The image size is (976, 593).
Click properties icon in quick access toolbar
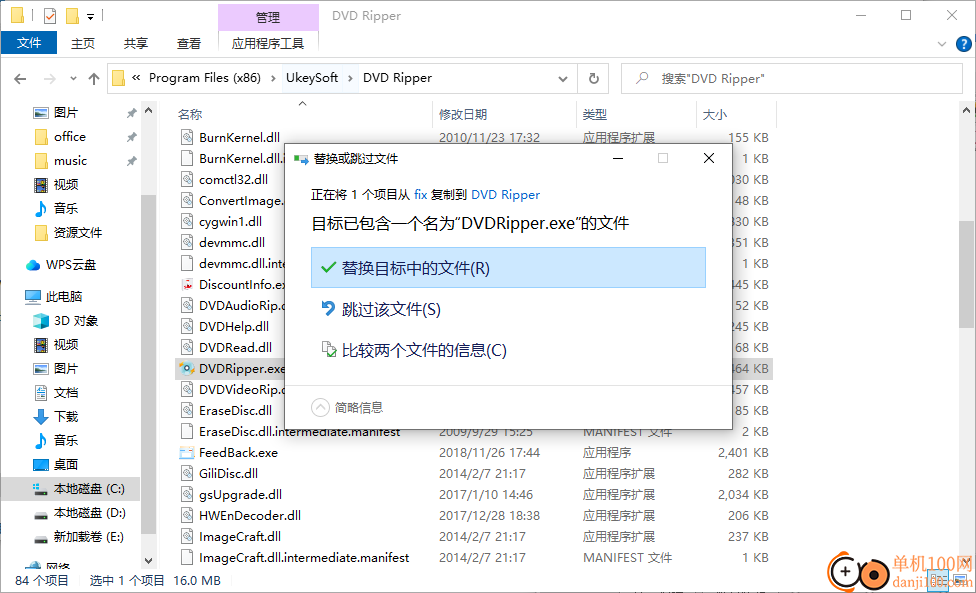coord(50,16)
